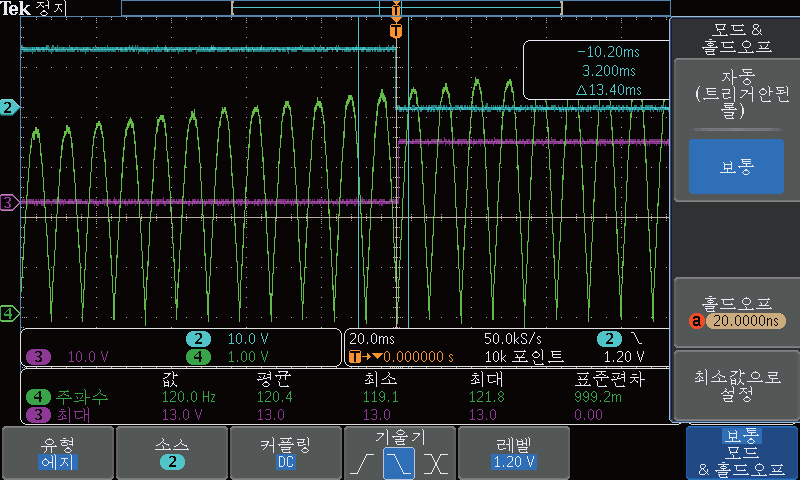This screenshot has height=480, width=800.
Task: Open the 유형 에지 trigger type menu
Action: point(57,453)
